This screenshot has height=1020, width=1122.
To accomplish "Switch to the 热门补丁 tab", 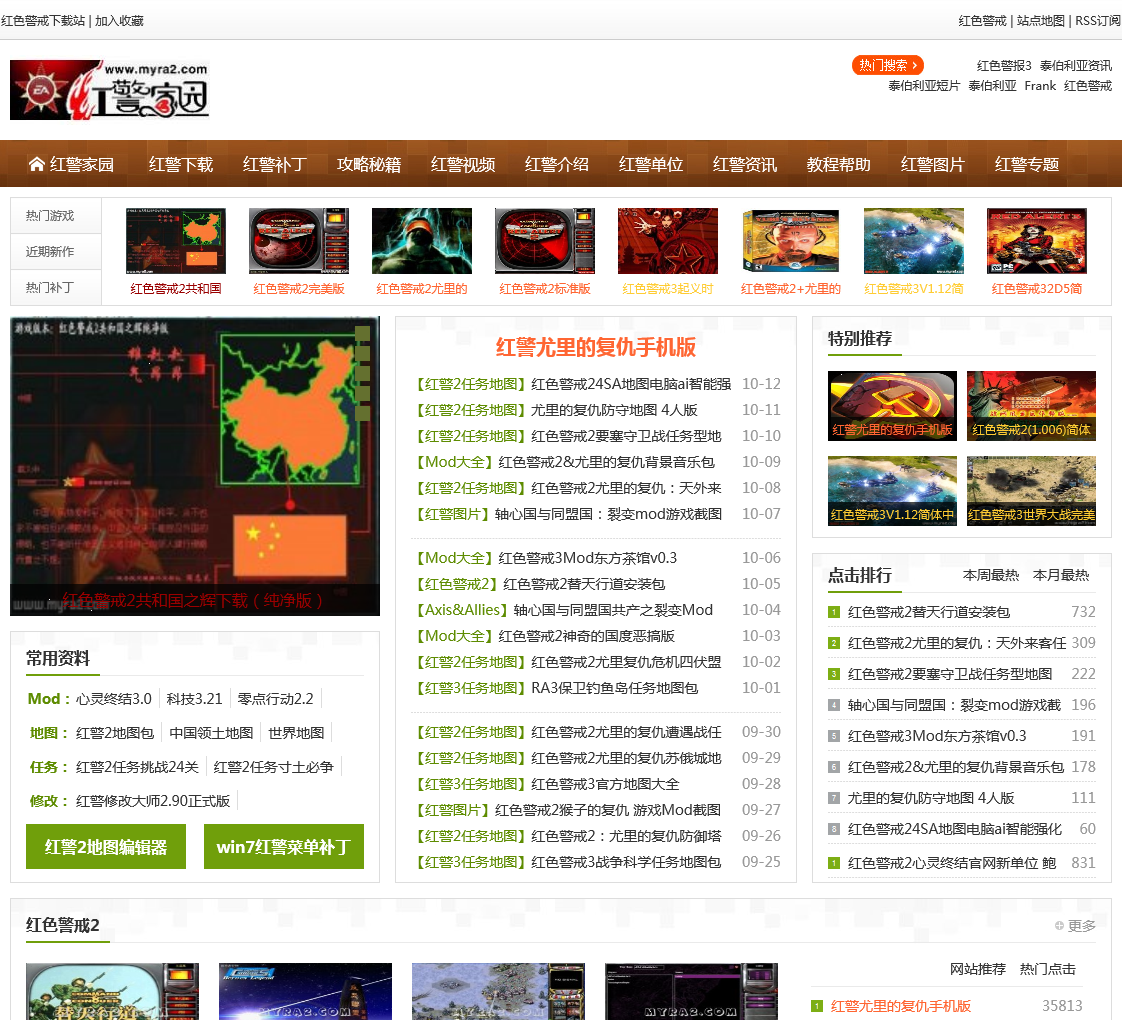I will (56, 287).
